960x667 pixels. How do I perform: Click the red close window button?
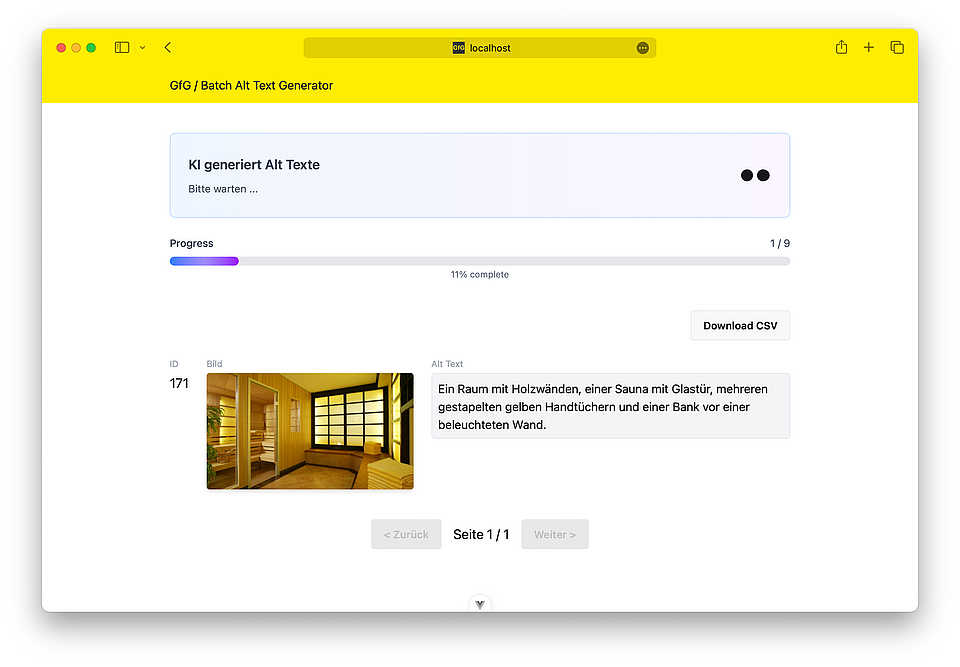click(x=61, y=48)
